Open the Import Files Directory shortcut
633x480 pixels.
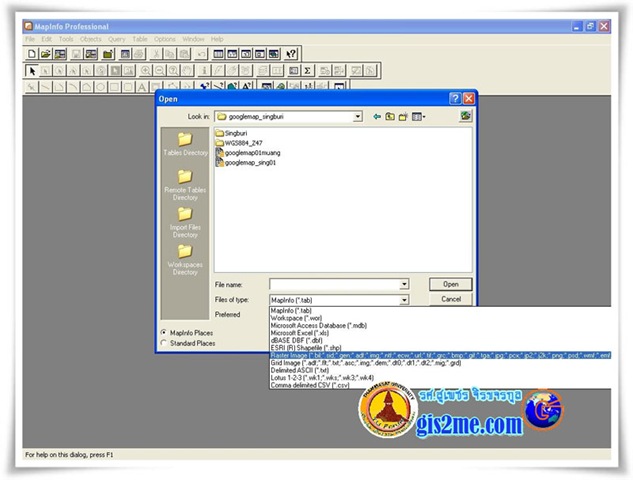coord(185,222)
